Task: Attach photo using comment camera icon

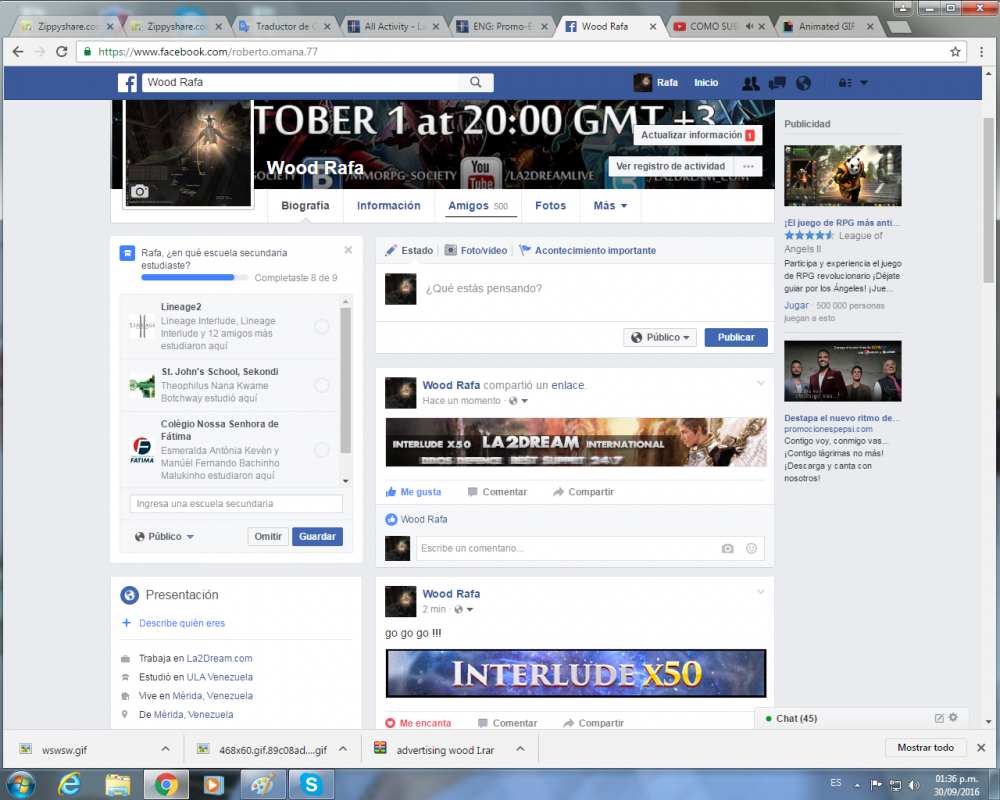Action: pos(728,548)
